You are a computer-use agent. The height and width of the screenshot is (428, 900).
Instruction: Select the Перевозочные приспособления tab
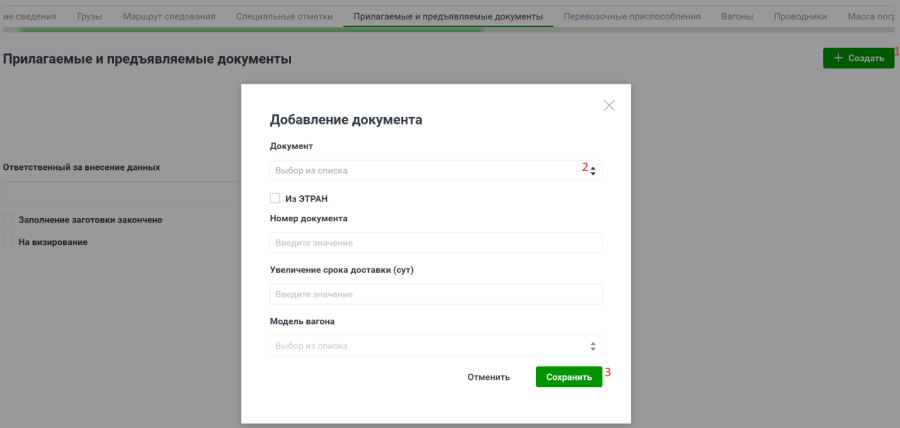pyautogui.click(x=632, y=17)
